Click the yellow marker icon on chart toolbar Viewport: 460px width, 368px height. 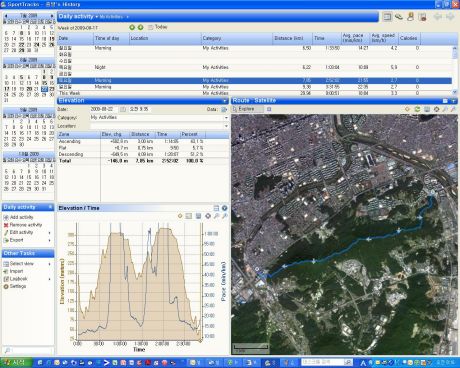(x=180, y=216)
